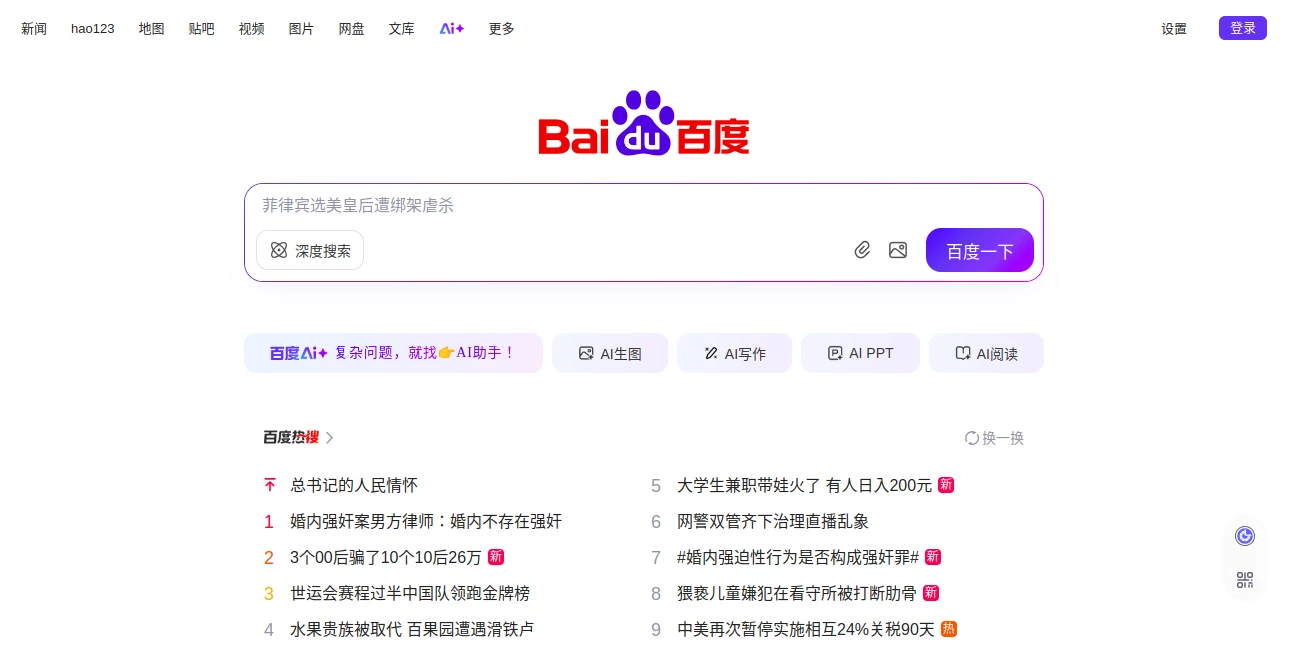Click the 百度一下 search button

click(980, 250)
